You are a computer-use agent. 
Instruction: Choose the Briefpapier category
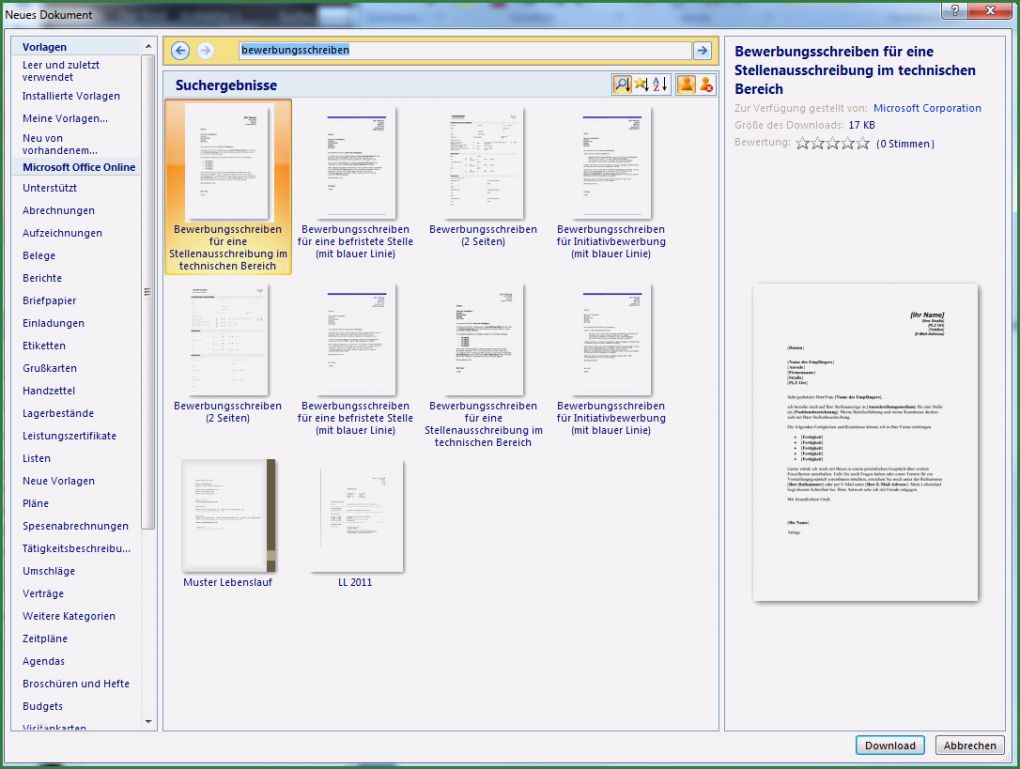click(49, 301)
